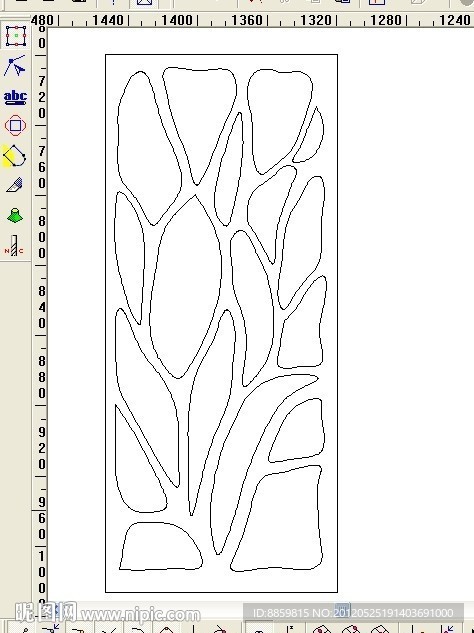Select the object selection box tool
This screenshot has width=474, height=633.
[16, 36]
